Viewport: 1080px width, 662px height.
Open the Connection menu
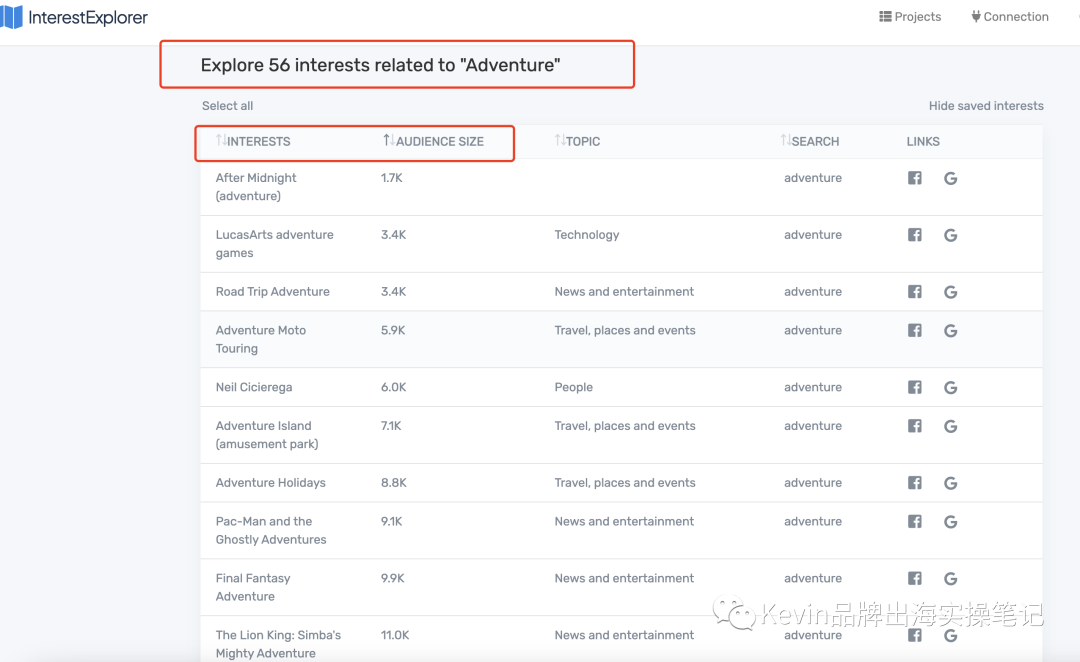click(1010, 17)
